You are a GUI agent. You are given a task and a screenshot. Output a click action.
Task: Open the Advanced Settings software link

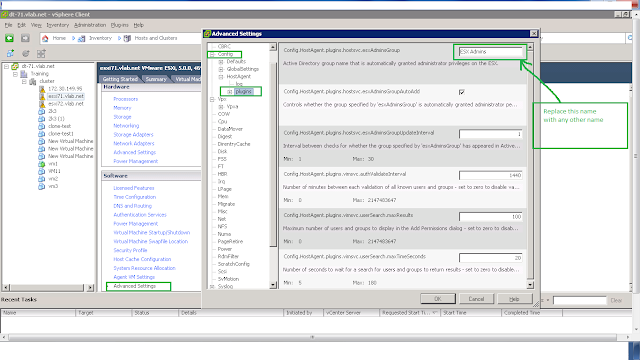point(135,286)
